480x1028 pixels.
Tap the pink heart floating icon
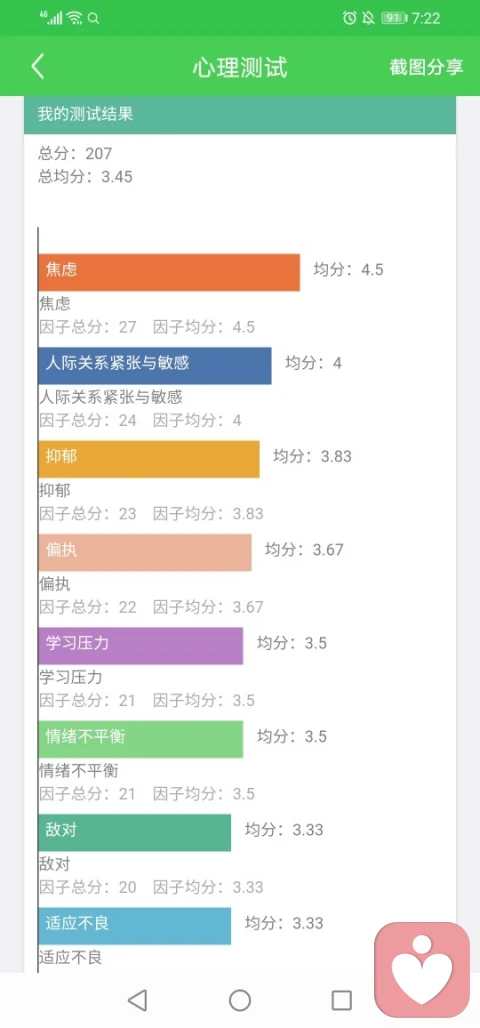[x=422, y=970]
